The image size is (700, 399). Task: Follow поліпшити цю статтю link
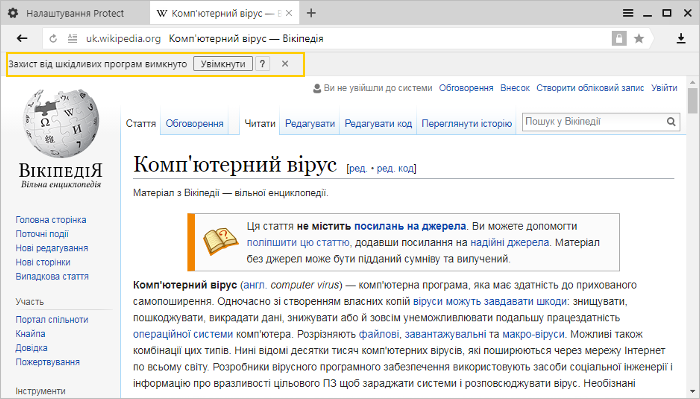coord(298,243)
